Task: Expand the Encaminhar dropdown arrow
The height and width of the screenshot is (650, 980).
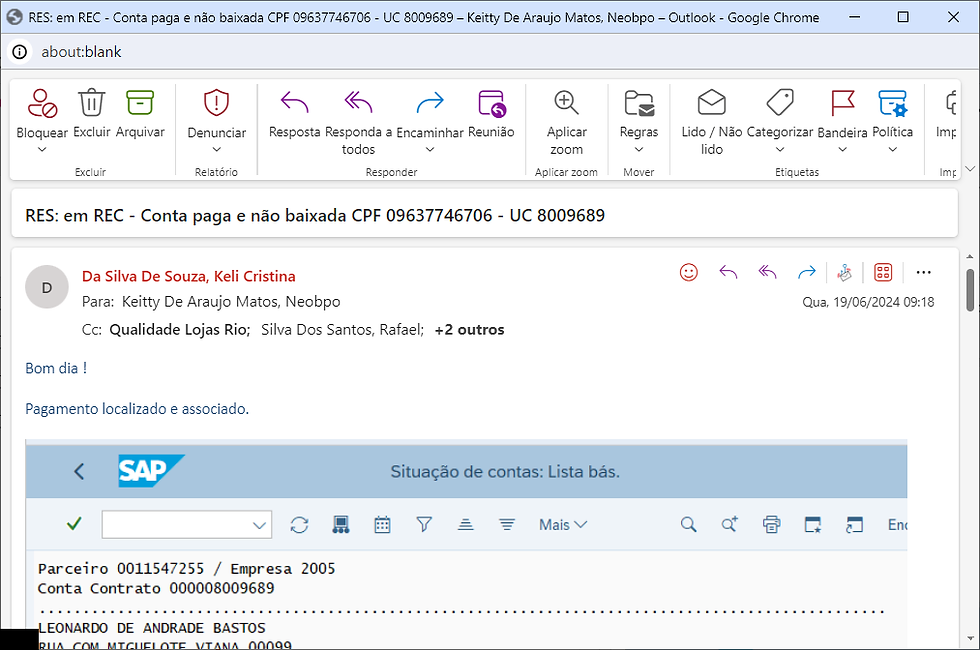Action: click(430, 149)
